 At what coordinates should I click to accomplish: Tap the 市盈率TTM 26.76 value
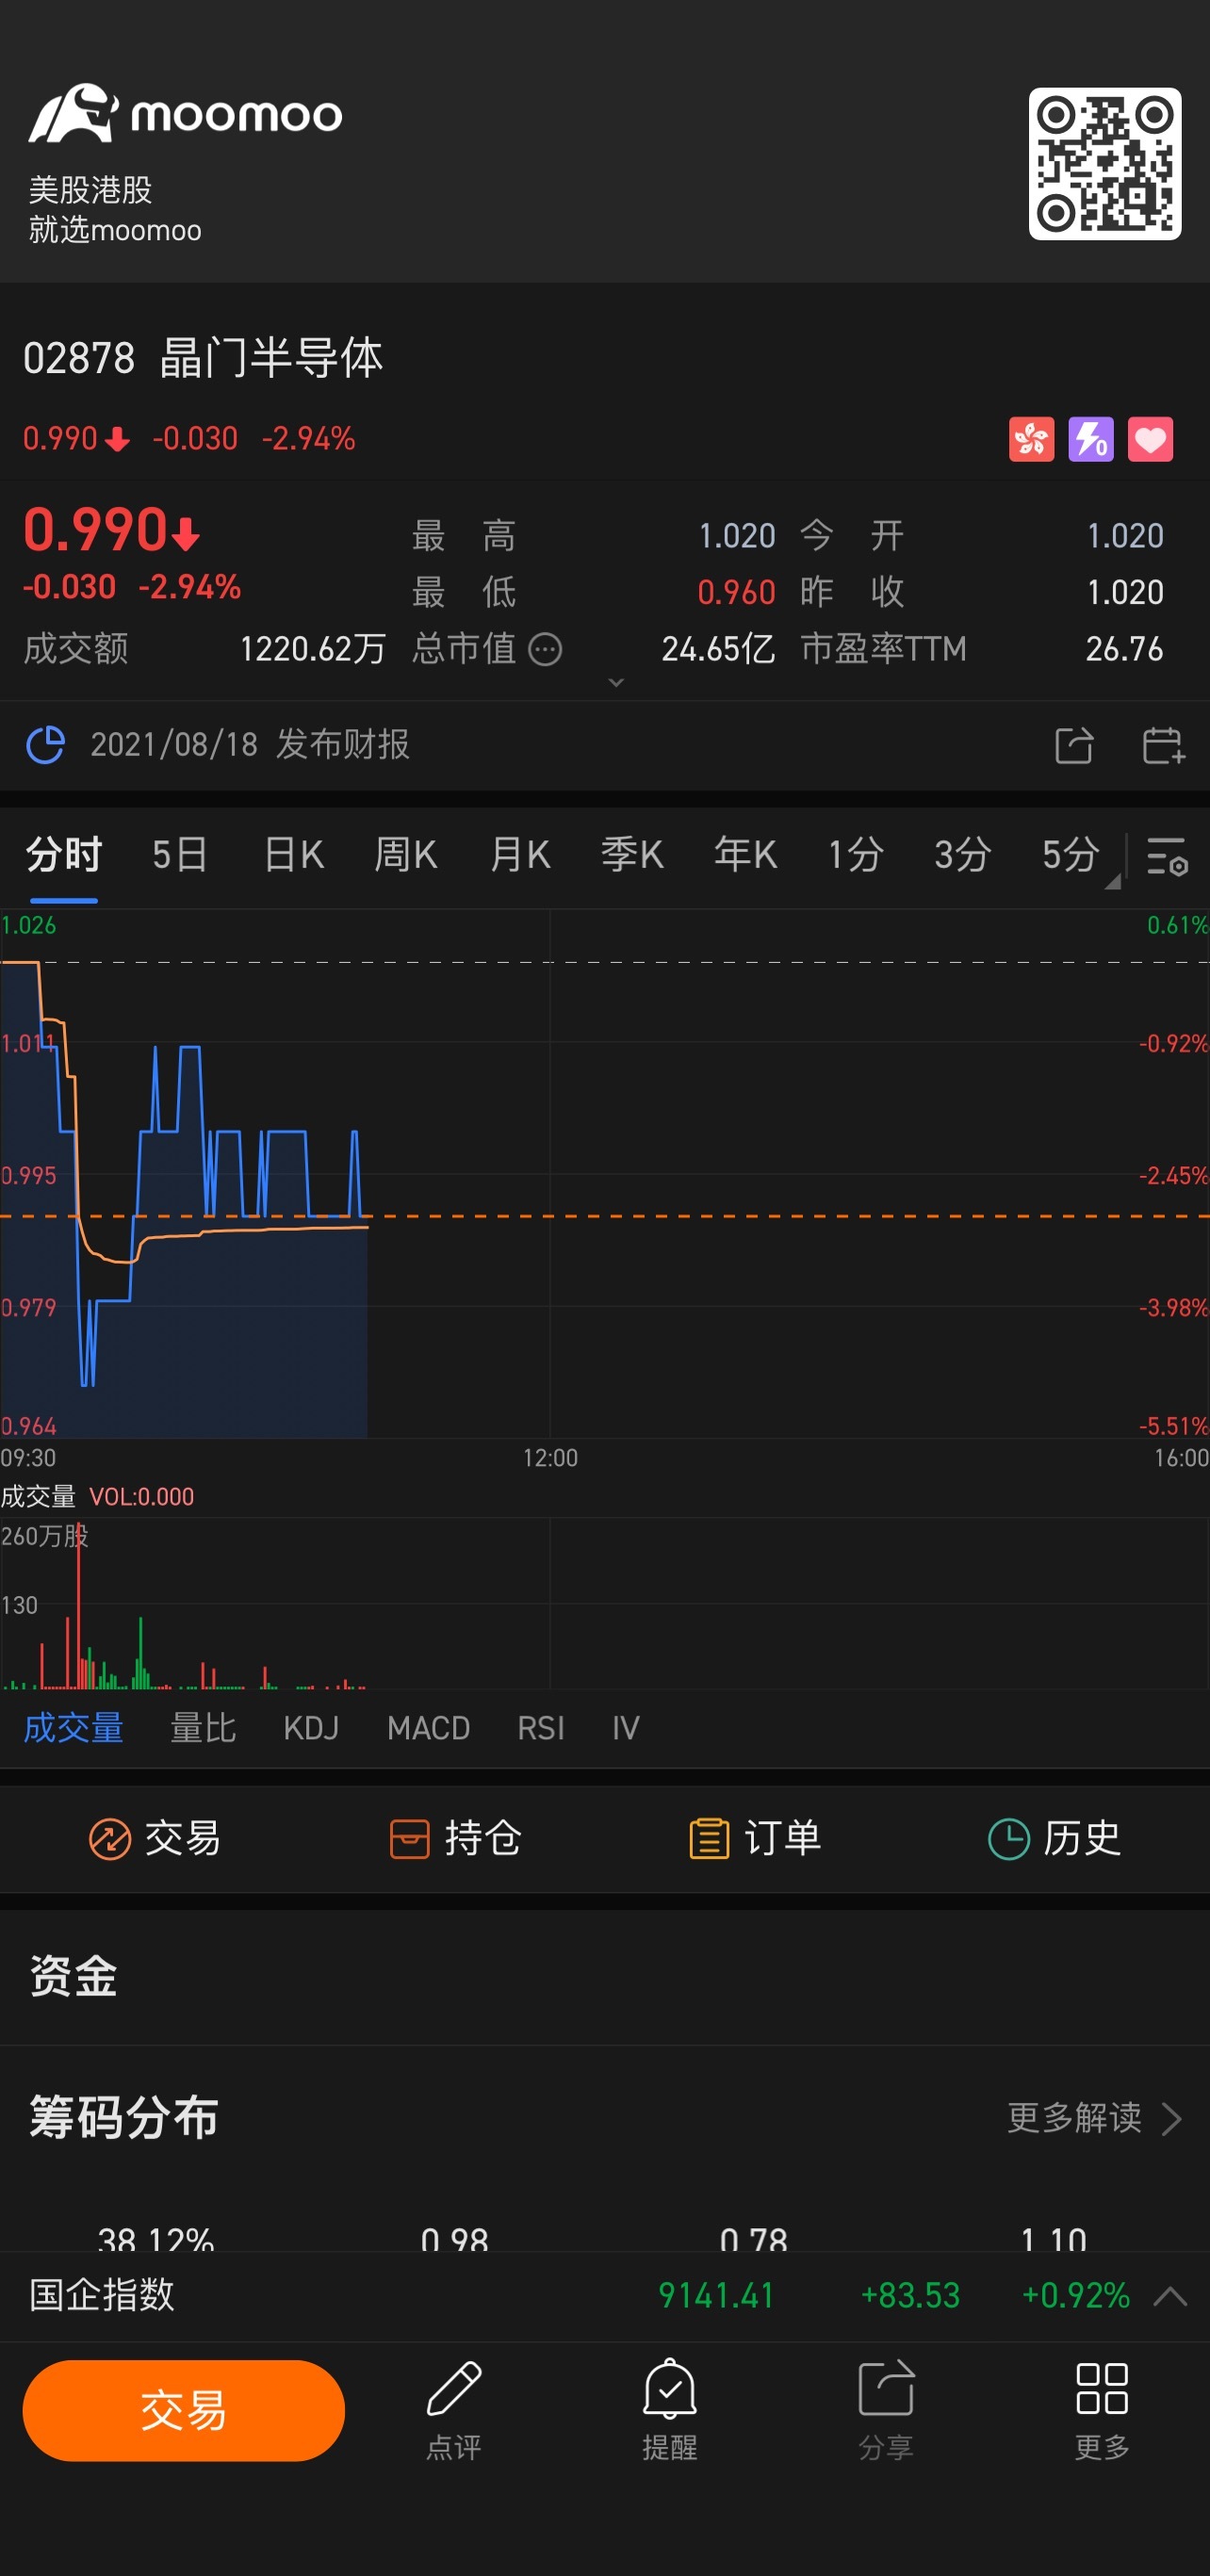1124,649
